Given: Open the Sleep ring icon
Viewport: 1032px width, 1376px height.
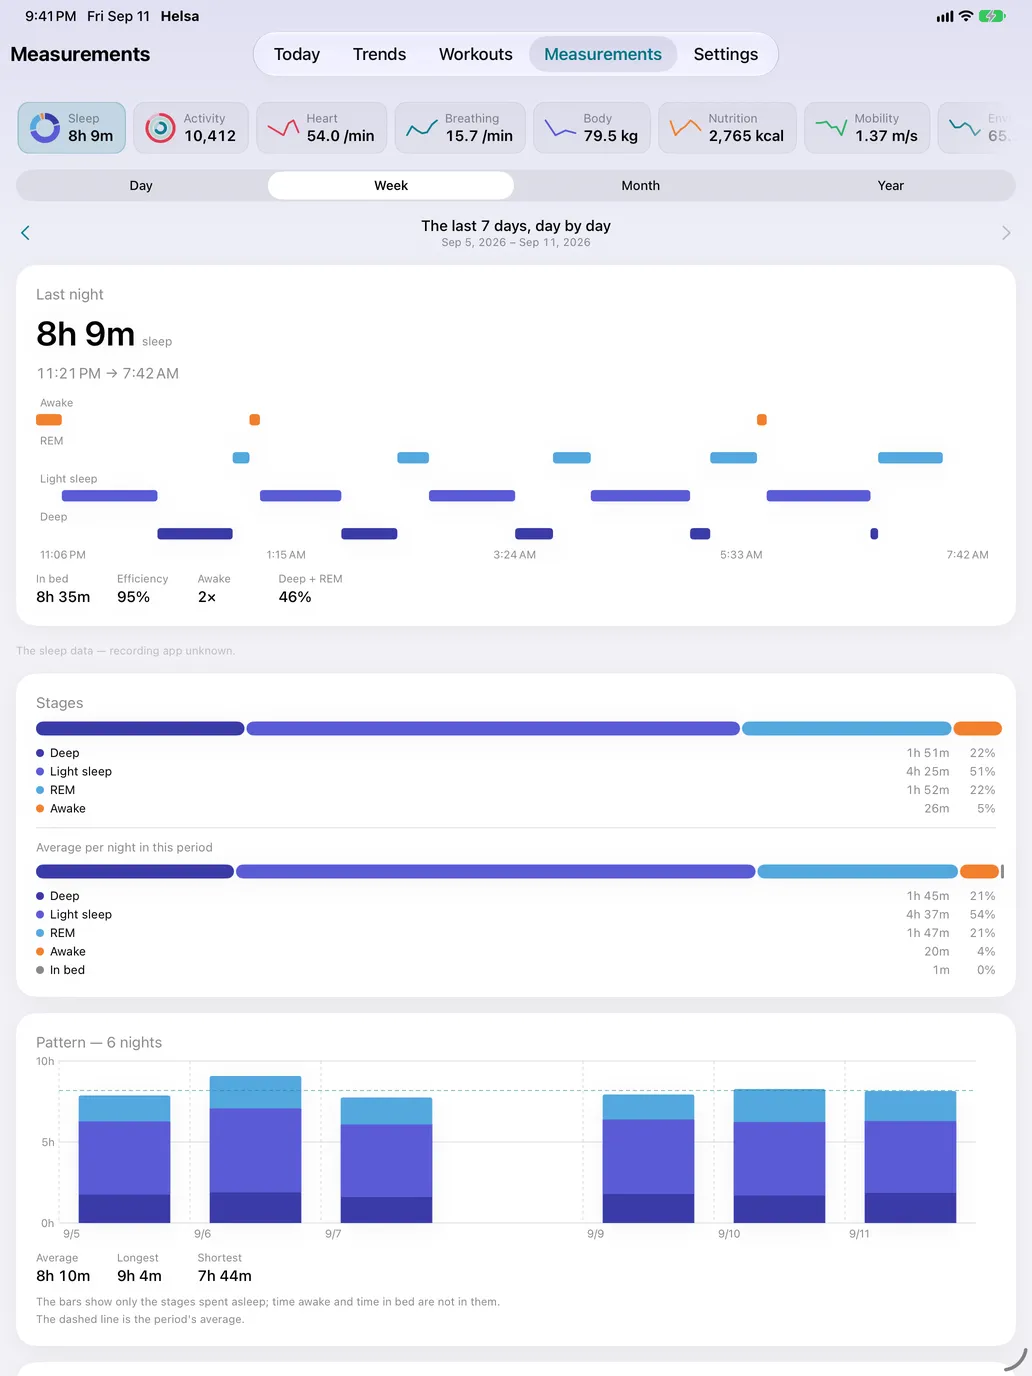Looking at the screenshot, I should (x=45, y=128).
